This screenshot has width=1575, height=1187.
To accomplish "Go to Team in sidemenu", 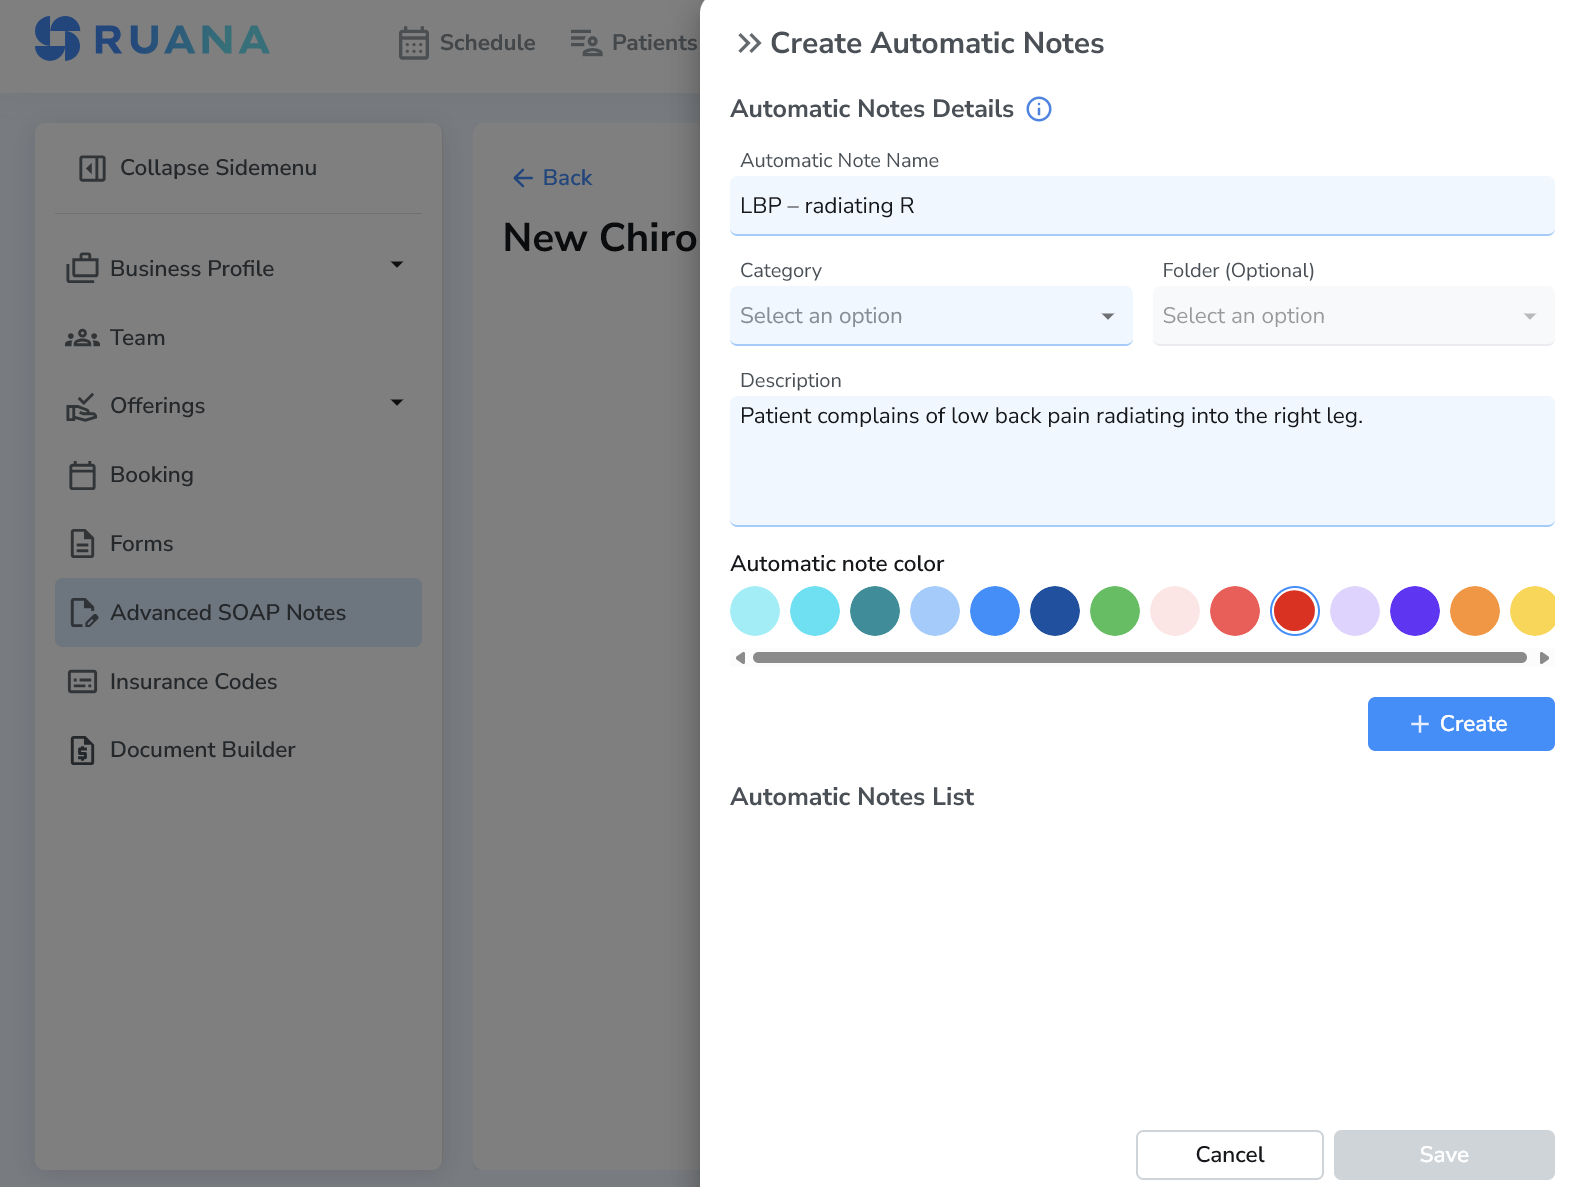I will [238, 338].
